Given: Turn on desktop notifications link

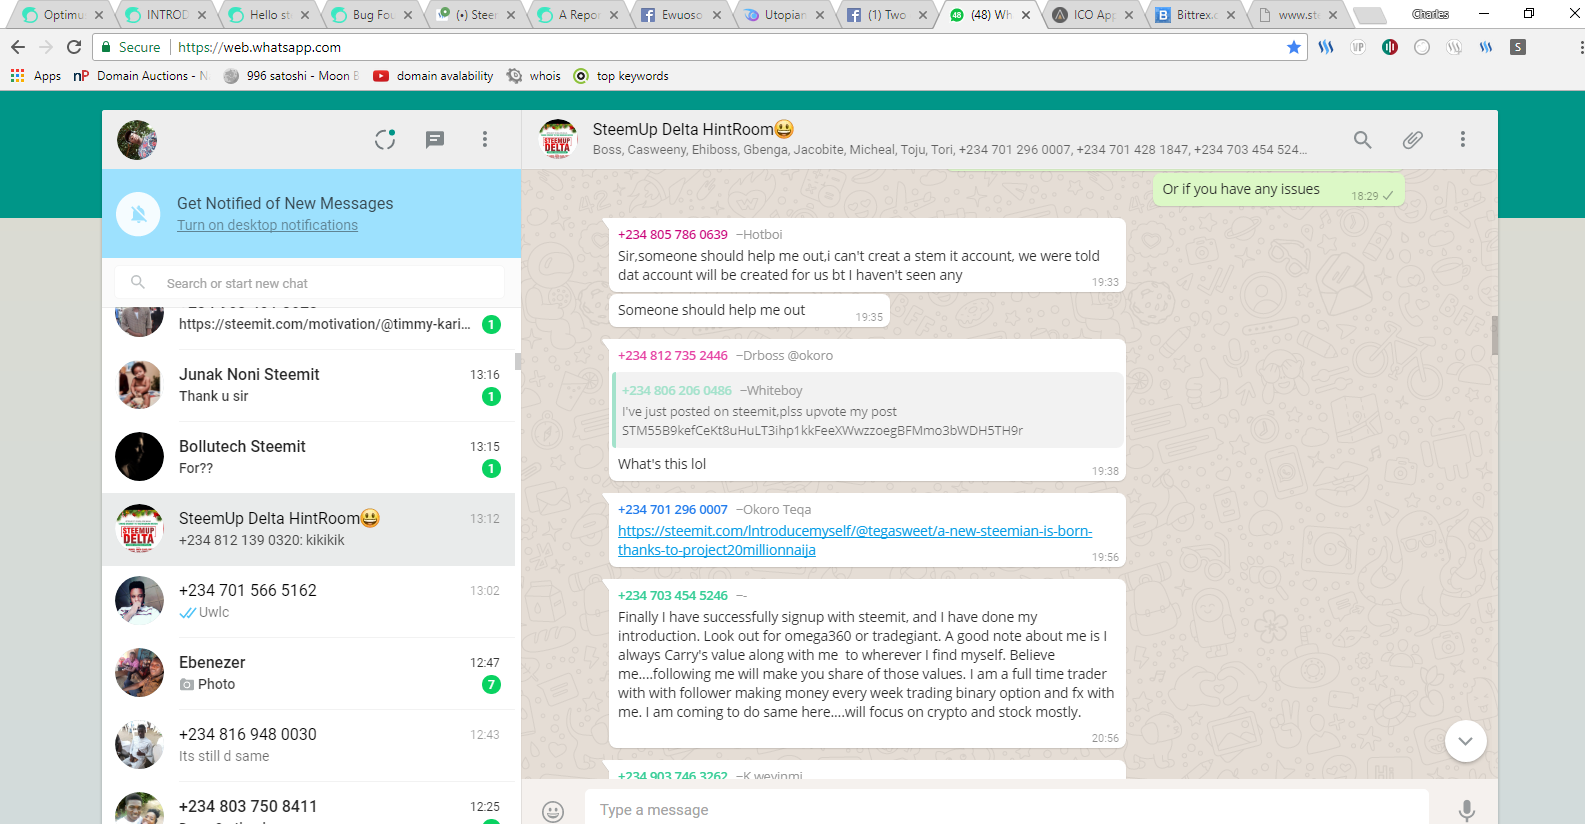Looking at the screenshot, I should pos(267,226).
